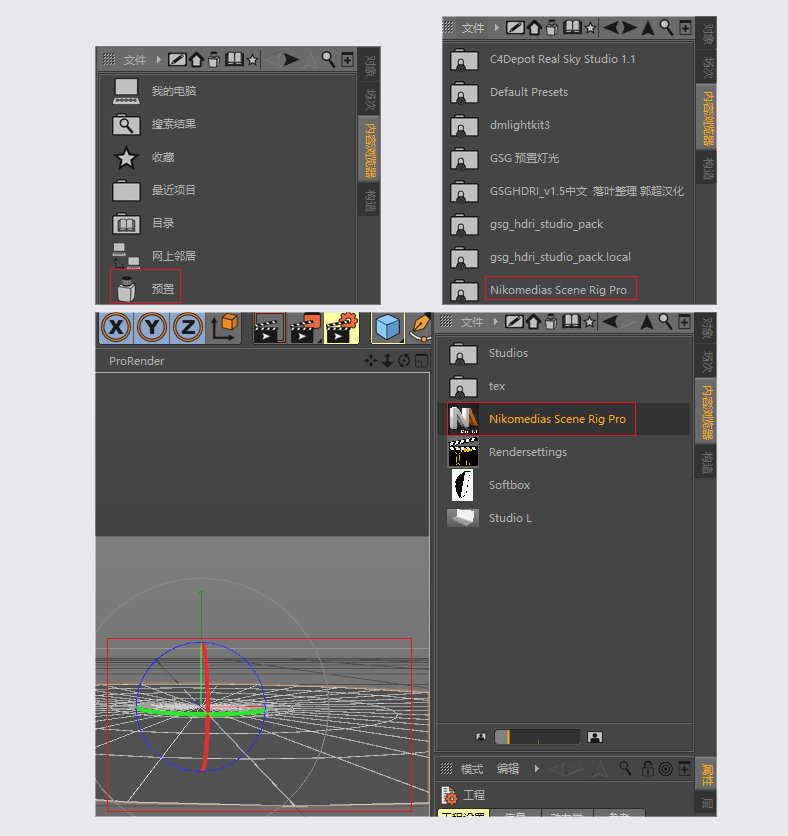Switch to the 属性 side tab
The height and width of the screenshot is (836, 788).
point(706,774)
